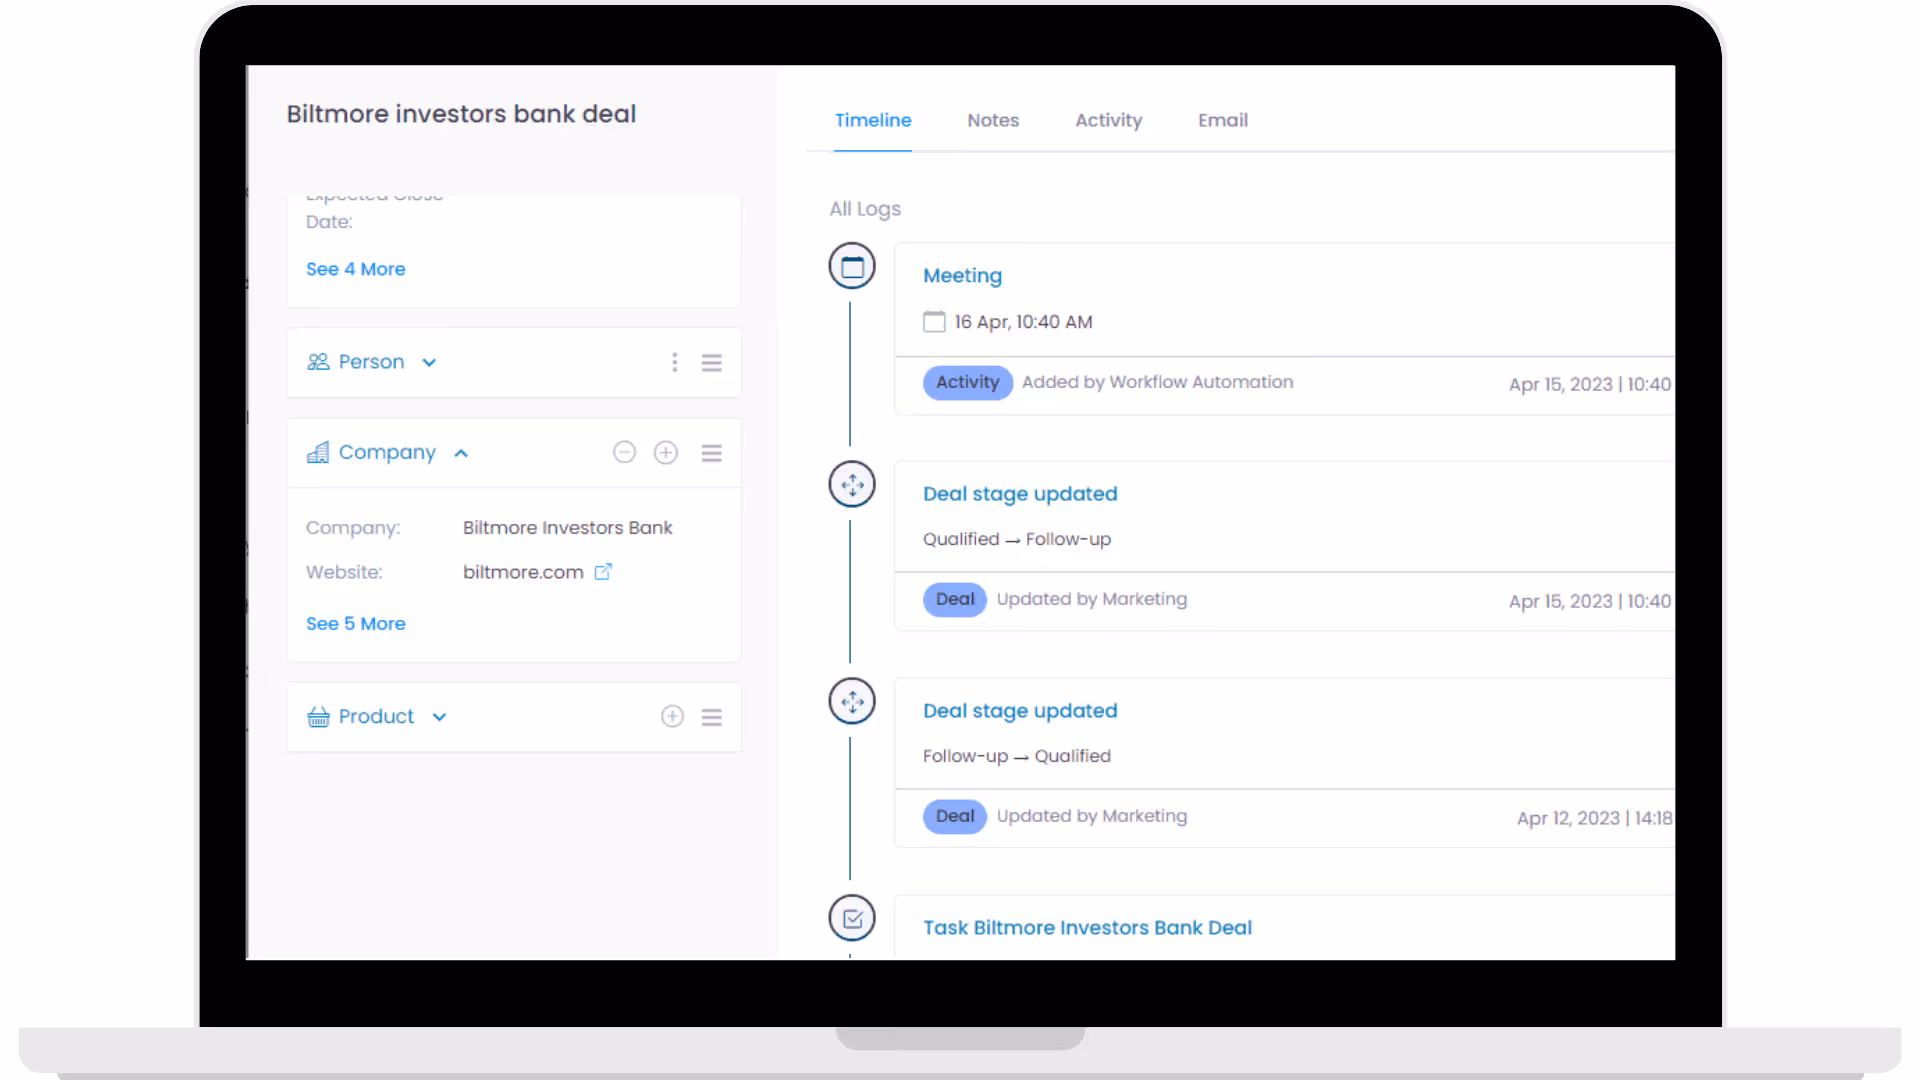1920x1080 pixels.
Task: Open the Meeting log entry title
Action: point(962,276)
